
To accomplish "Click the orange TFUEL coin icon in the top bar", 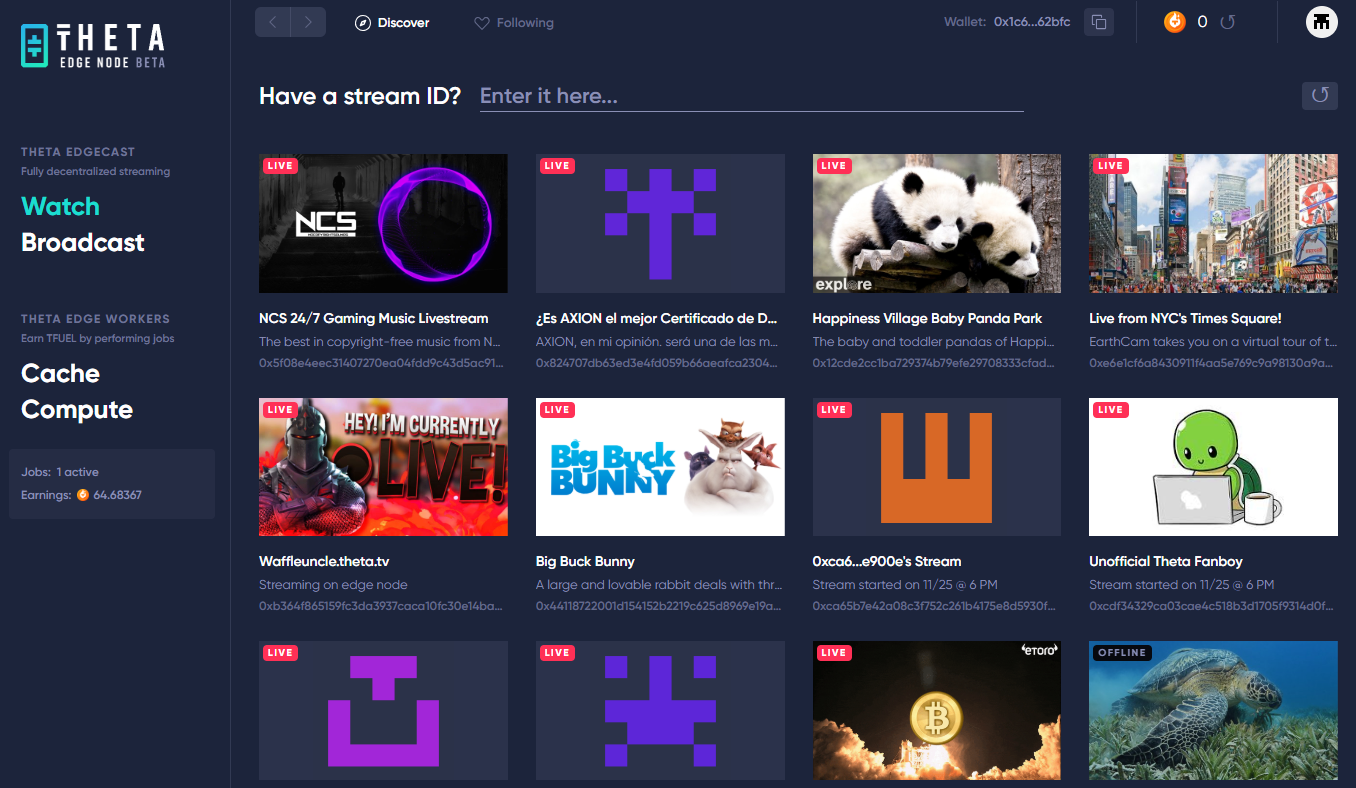I will click(1174, 21).
